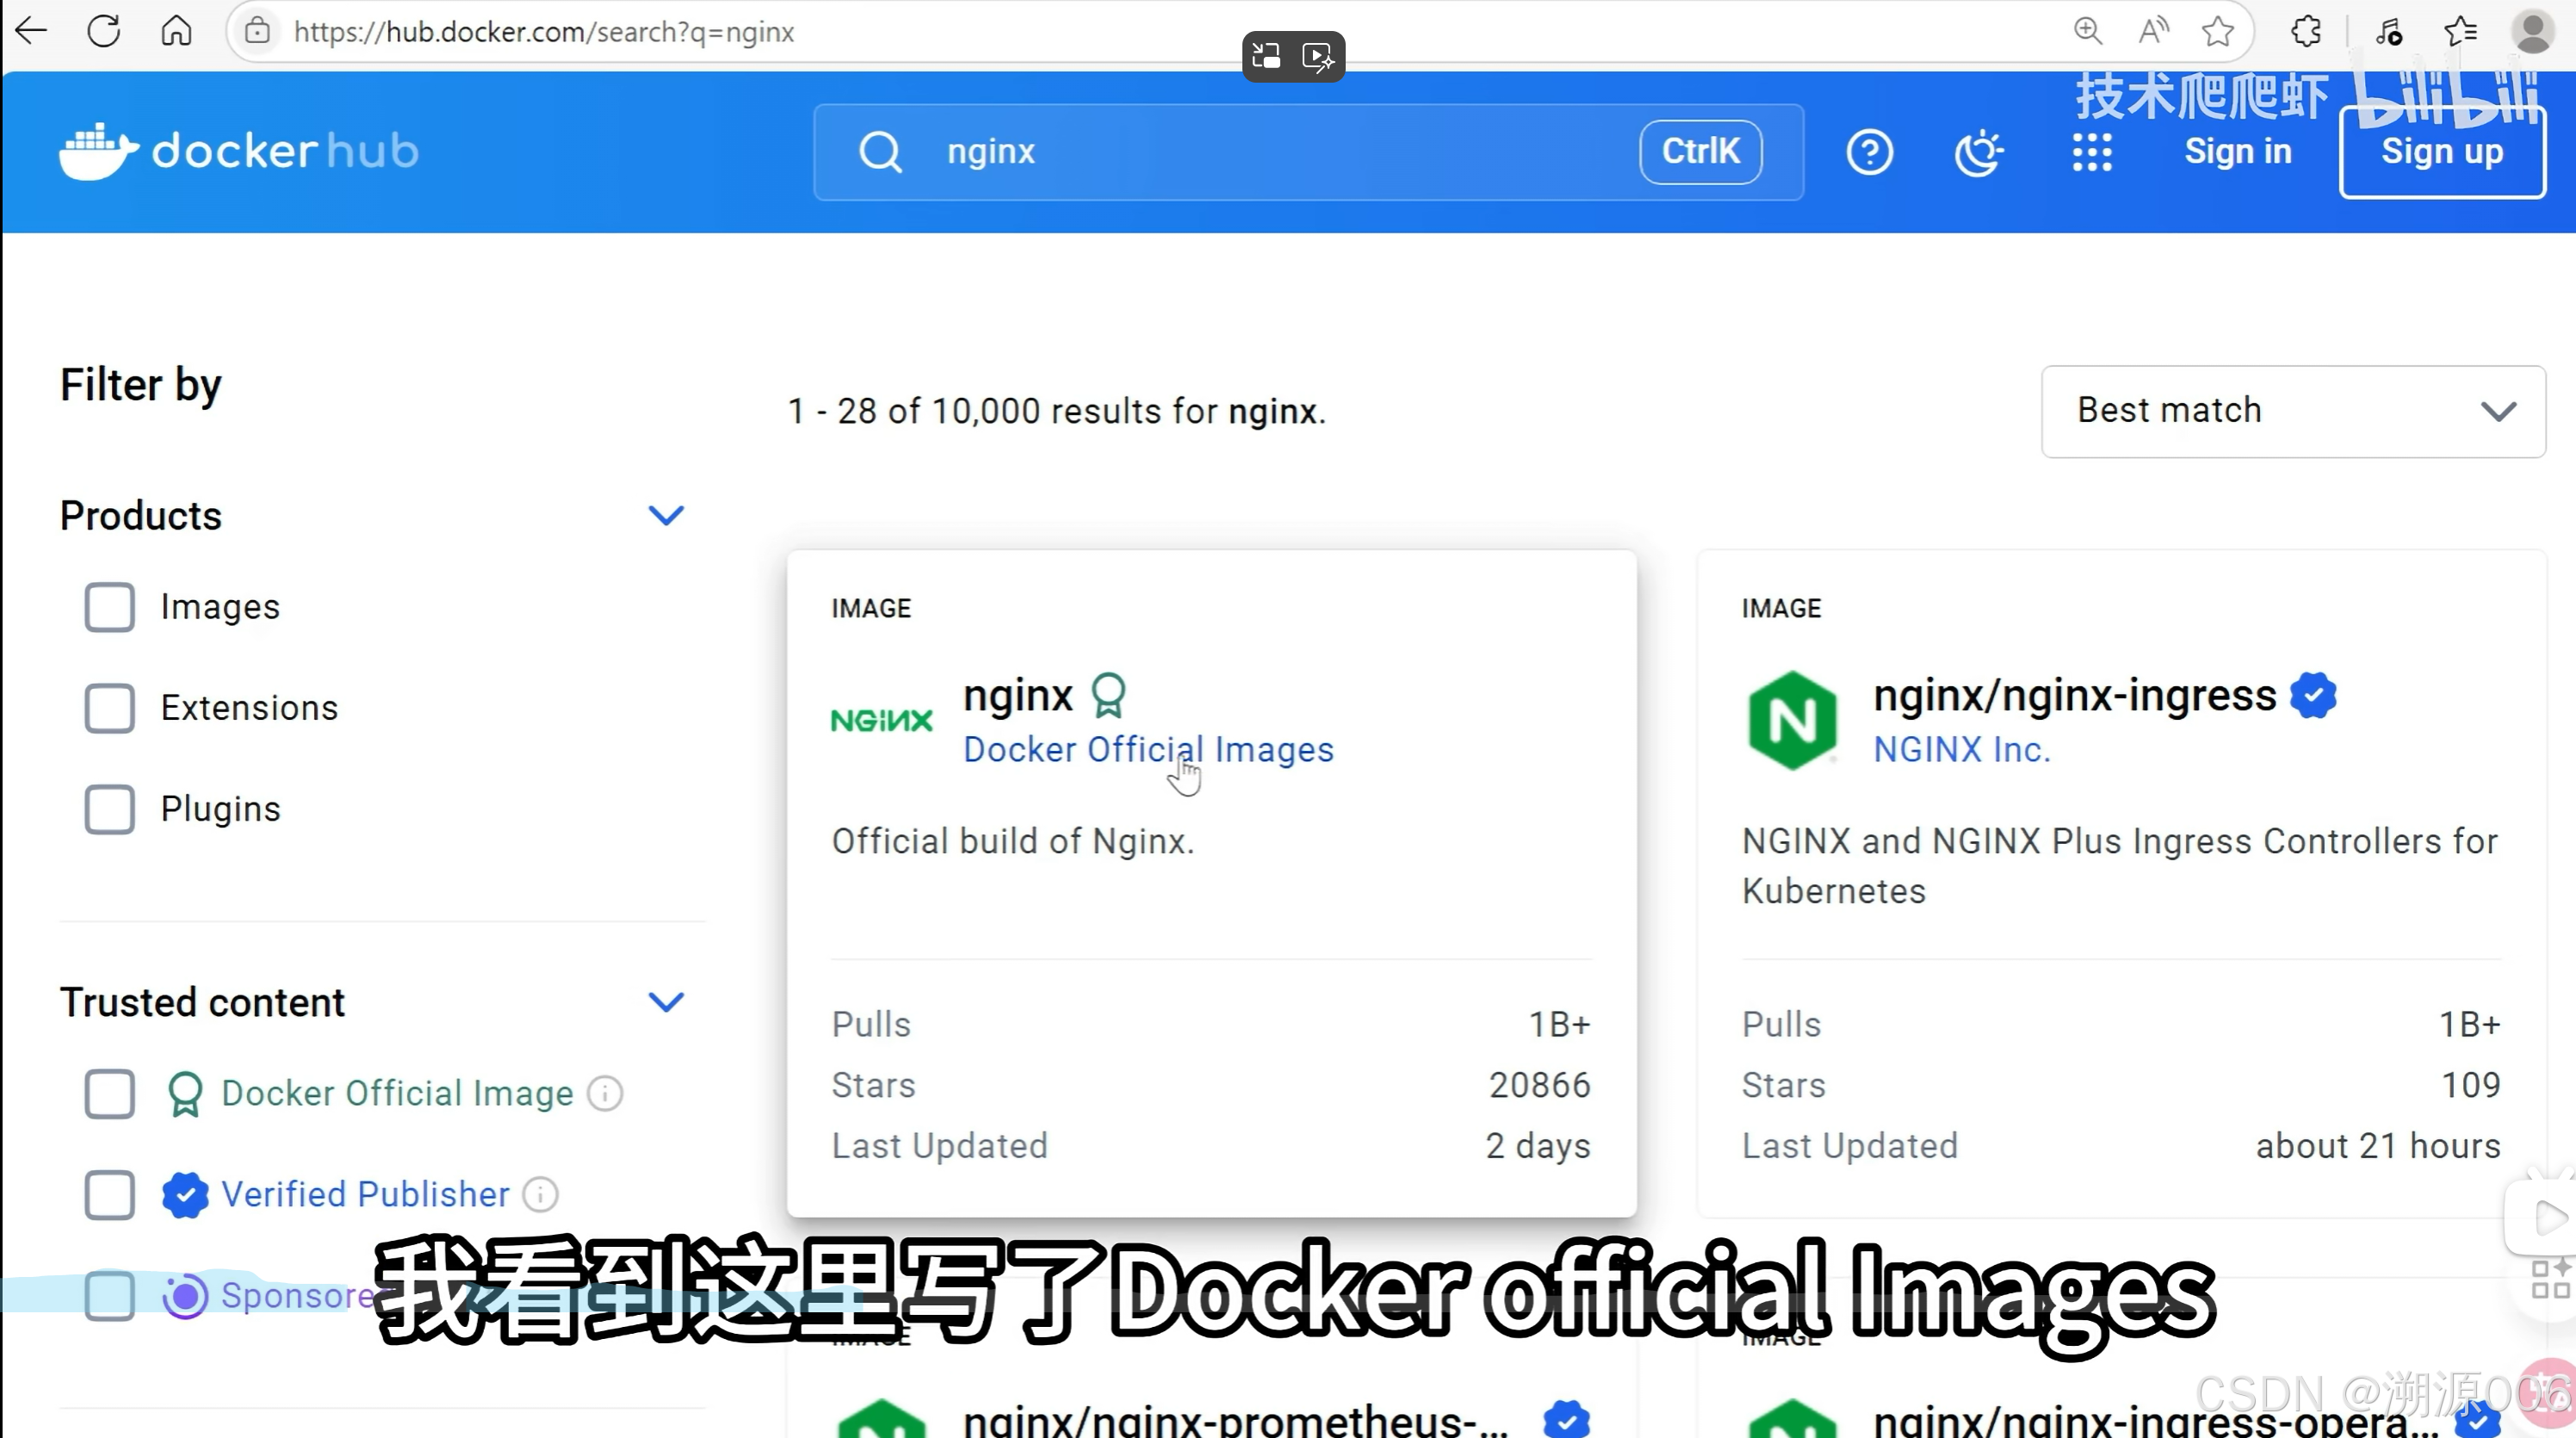
Task: Click the results count text for nginx
Action: pyautogui.click(x=1057, y=411)
